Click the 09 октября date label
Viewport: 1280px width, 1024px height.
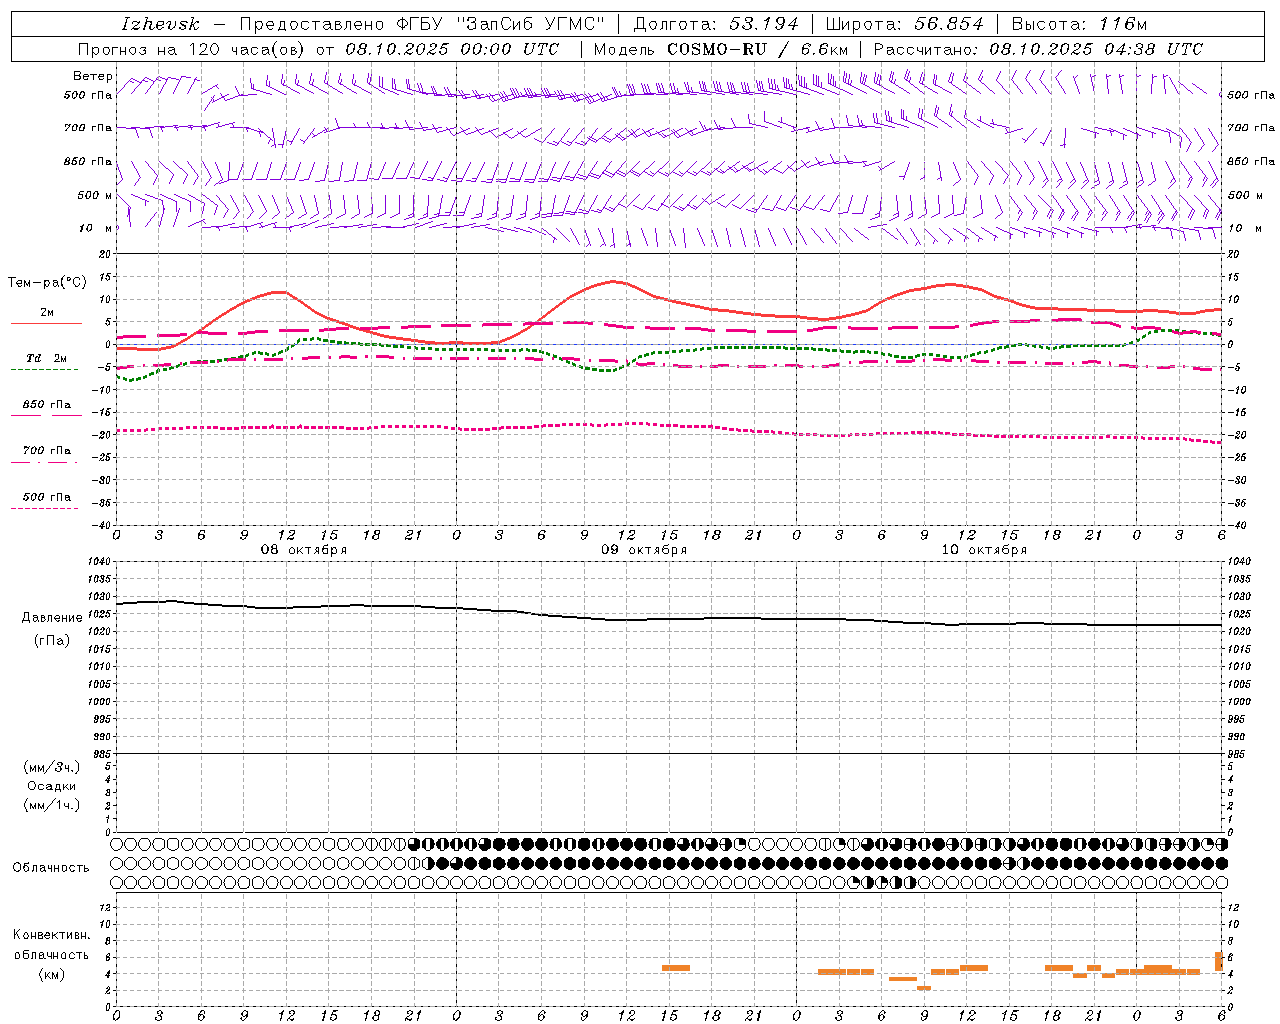[644, 550]
